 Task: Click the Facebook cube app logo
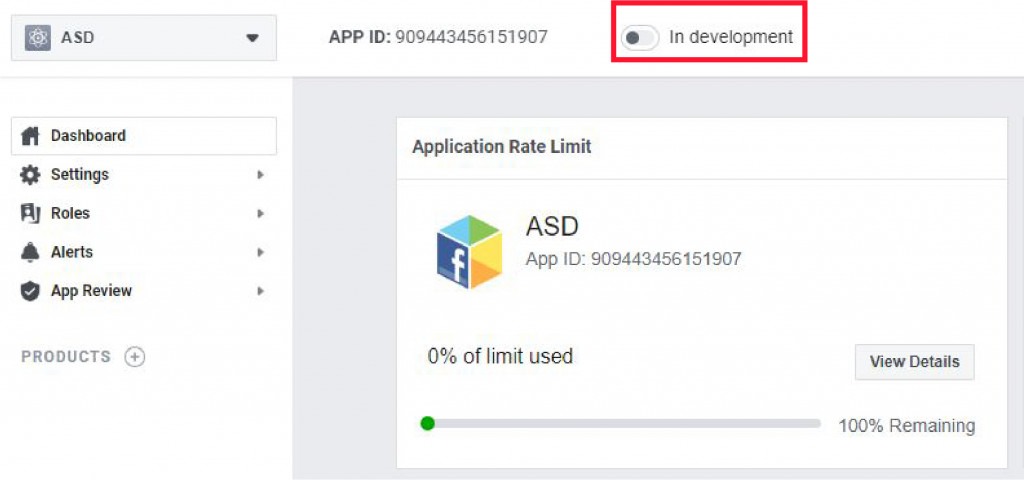(x=469, y=251)
